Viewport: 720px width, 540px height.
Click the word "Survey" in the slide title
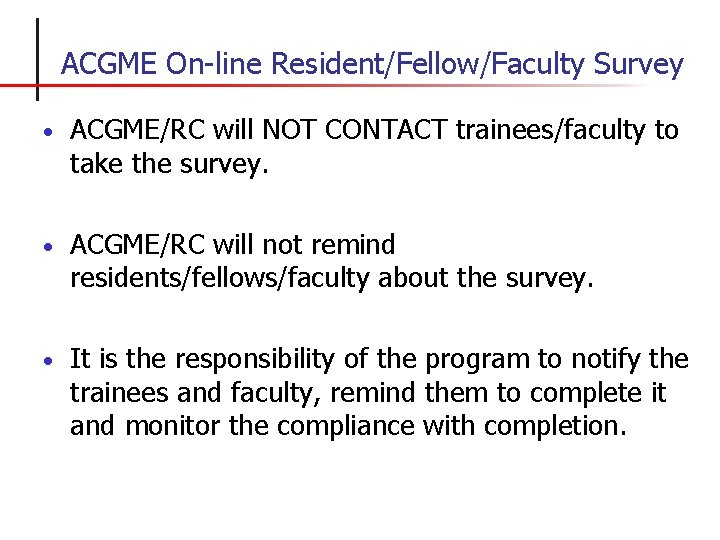click(x=637, y=66)
